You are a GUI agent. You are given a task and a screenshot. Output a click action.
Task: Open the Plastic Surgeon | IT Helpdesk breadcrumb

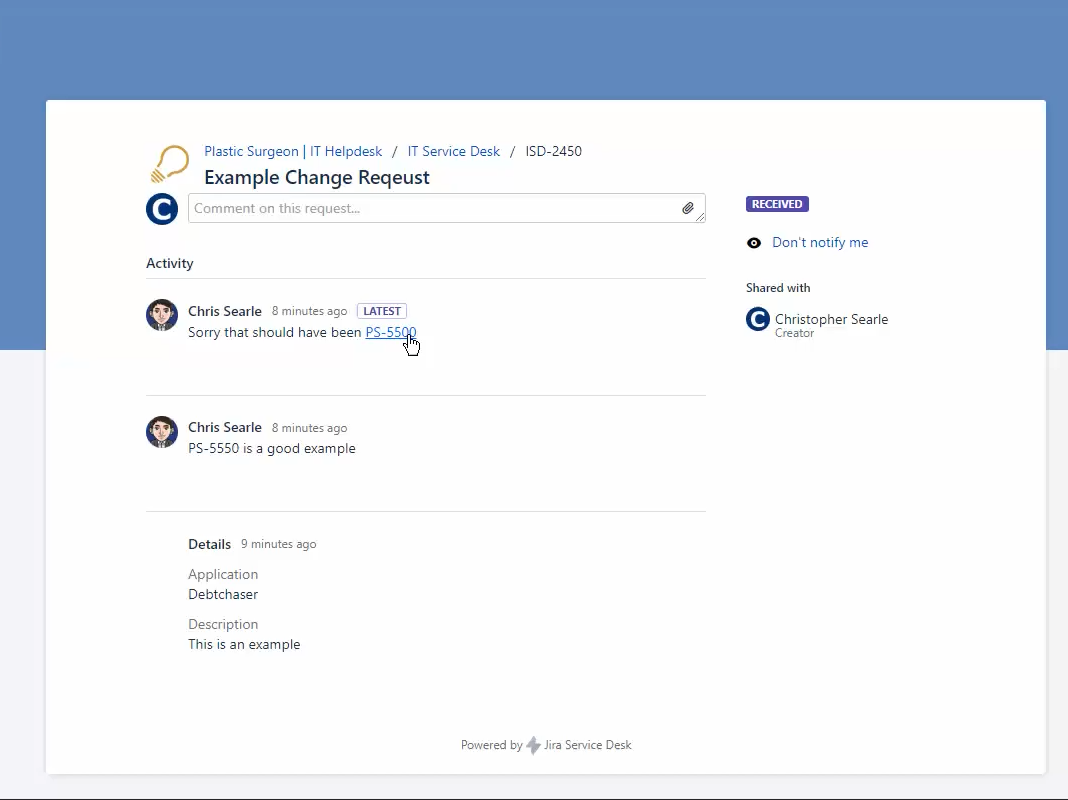click(x=293, y=151)
